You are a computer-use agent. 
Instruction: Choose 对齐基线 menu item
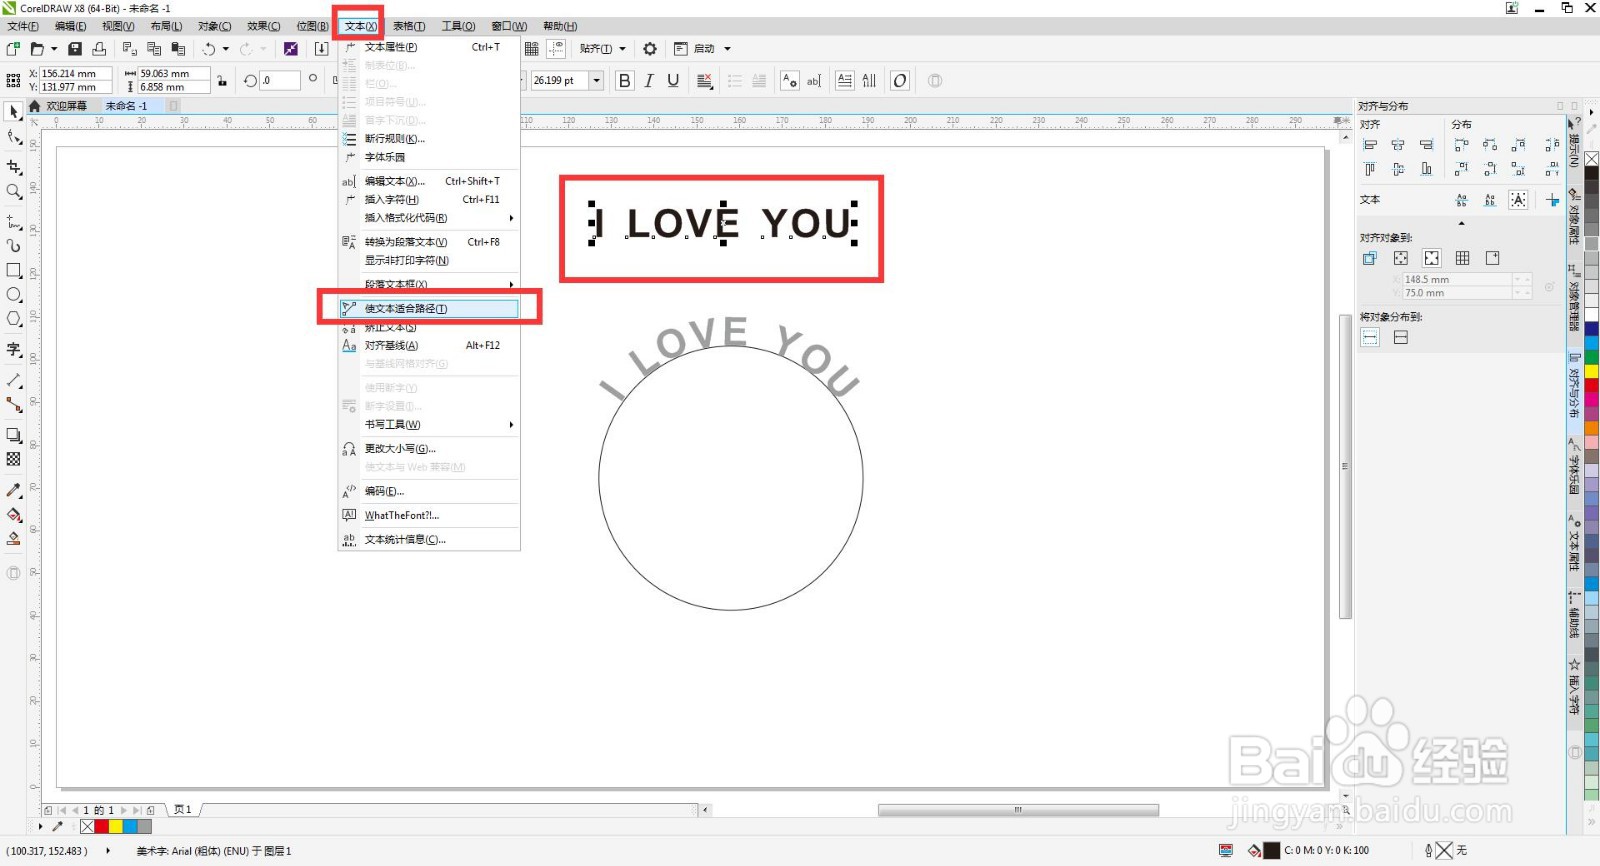point(429,346)
